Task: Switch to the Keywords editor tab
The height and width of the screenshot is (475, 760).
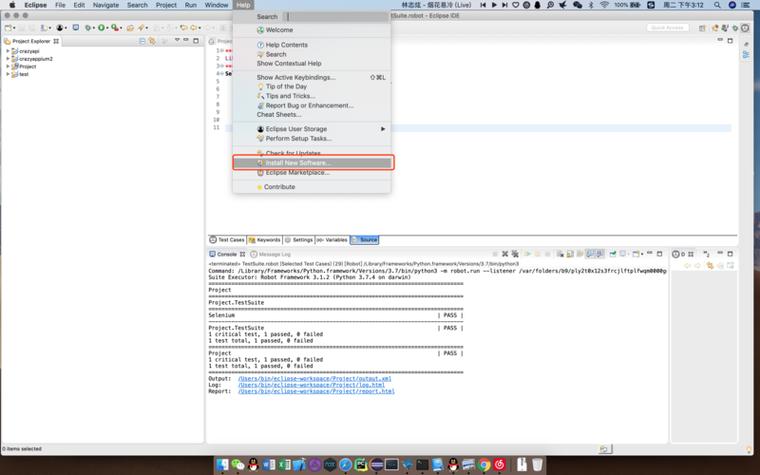Action: (x=266, y=240)
